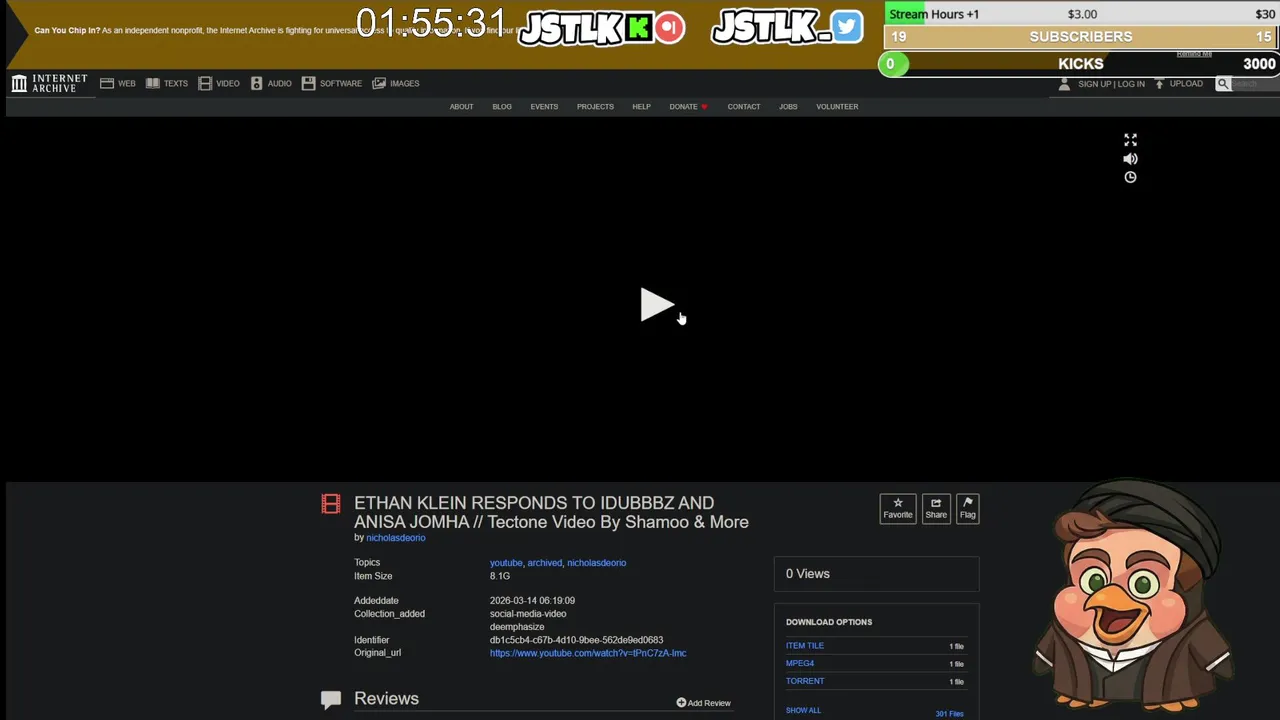Click the Share button
Image resolution: width=1280 pixels, height=720 pixels.
point(936,508)
